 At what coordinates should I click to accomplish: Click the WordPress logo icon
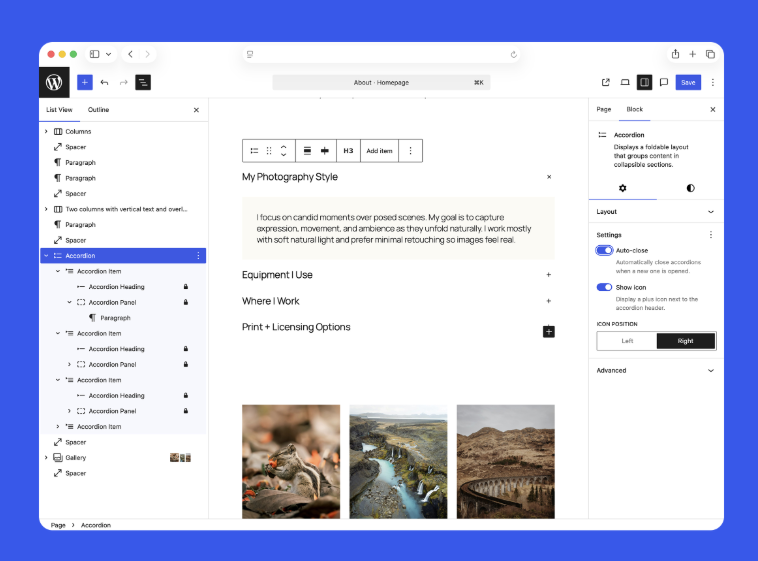[55, 82]
